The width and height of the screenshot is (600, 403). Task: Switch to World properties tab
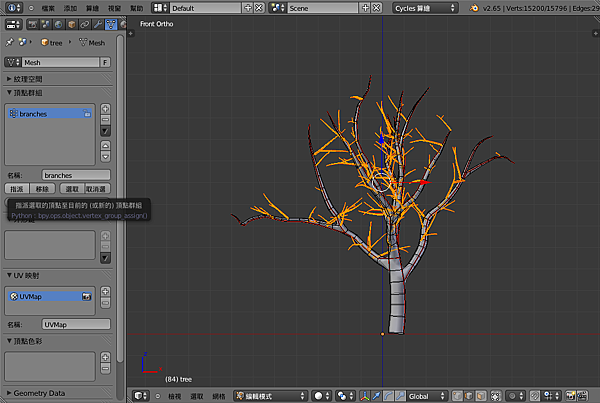[x=59, y=24]
